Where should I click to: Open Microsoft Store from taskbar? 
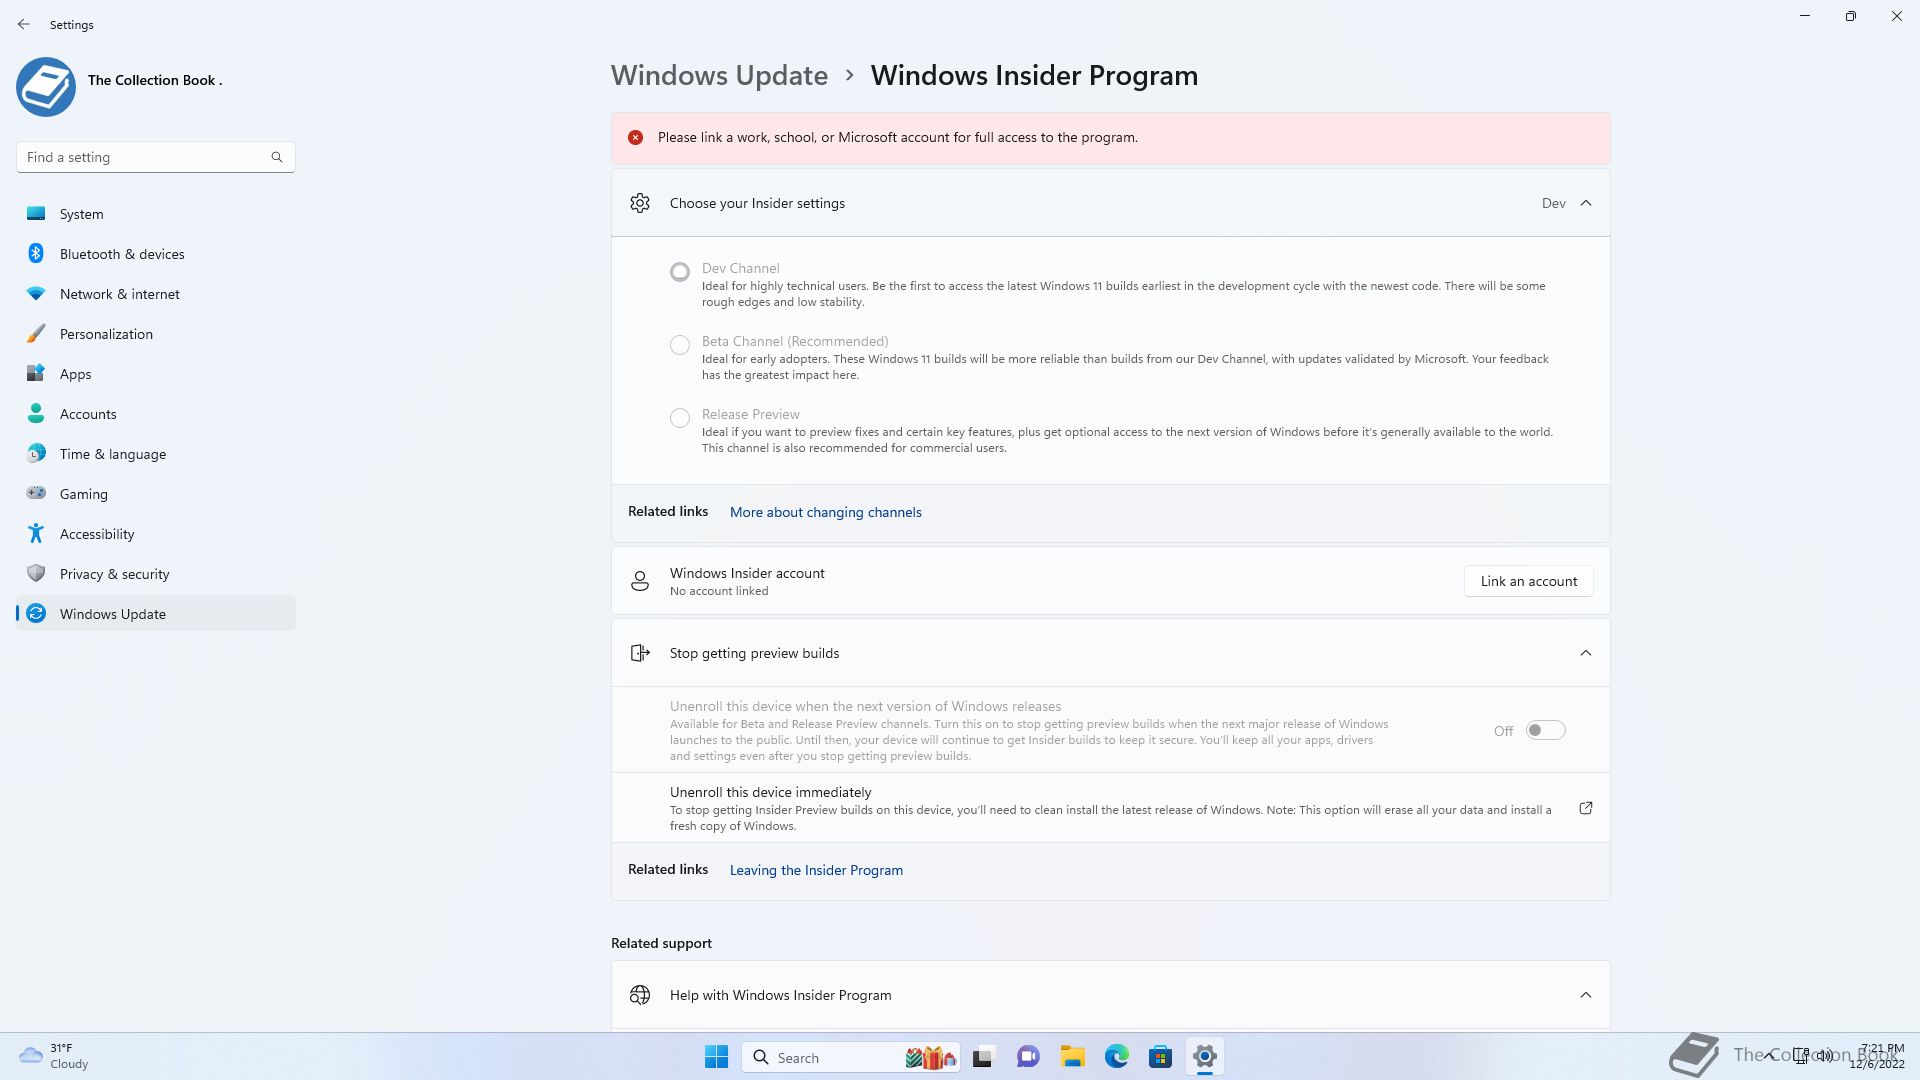(1160, 1057)
